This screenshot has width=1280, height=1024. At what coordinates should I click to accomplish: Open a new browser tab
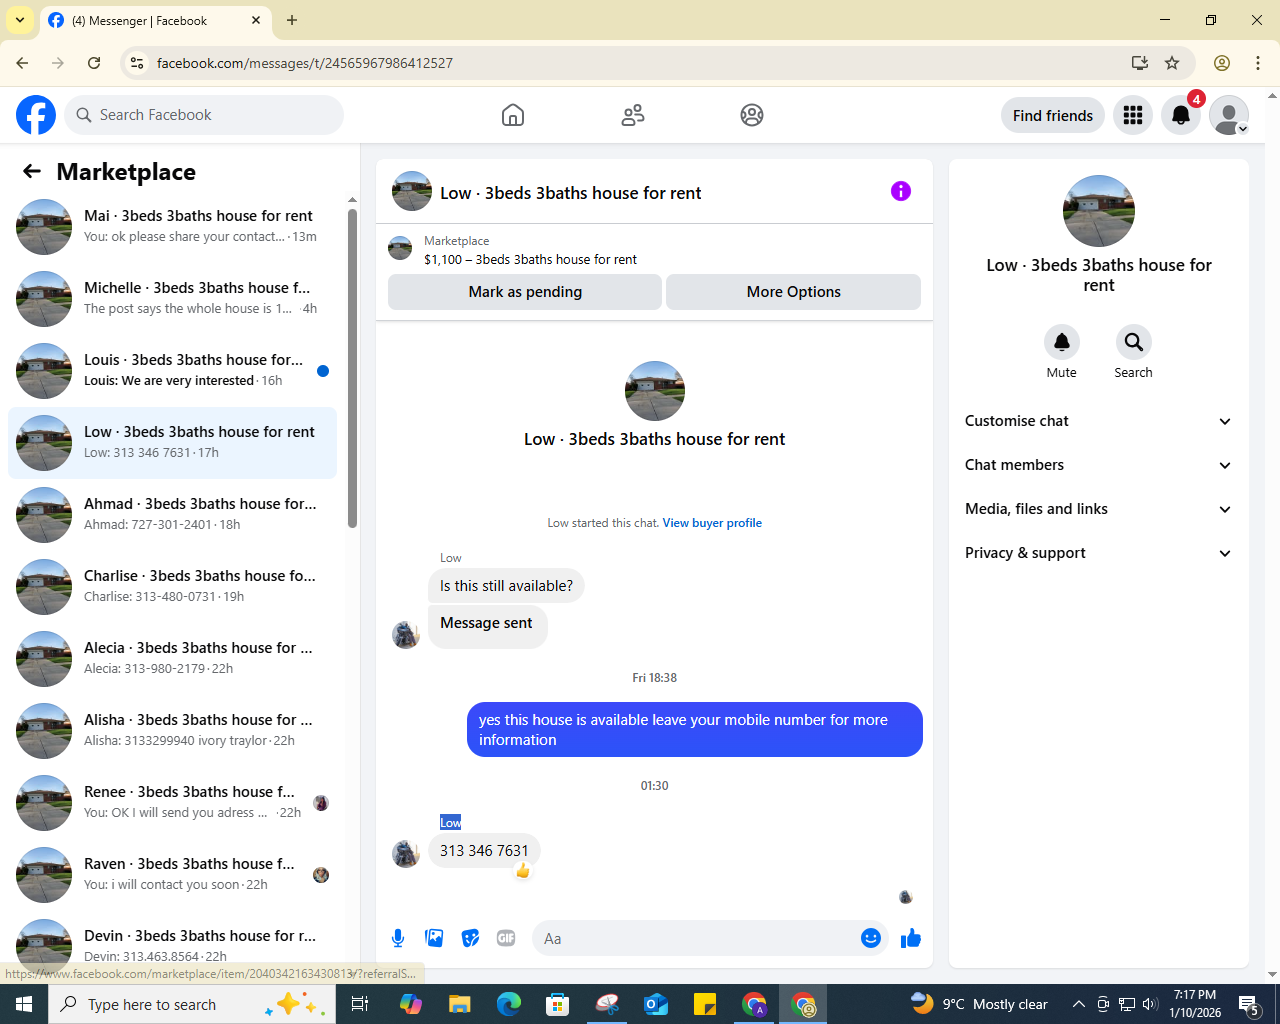pyautogui.click(x=292, y=20)
